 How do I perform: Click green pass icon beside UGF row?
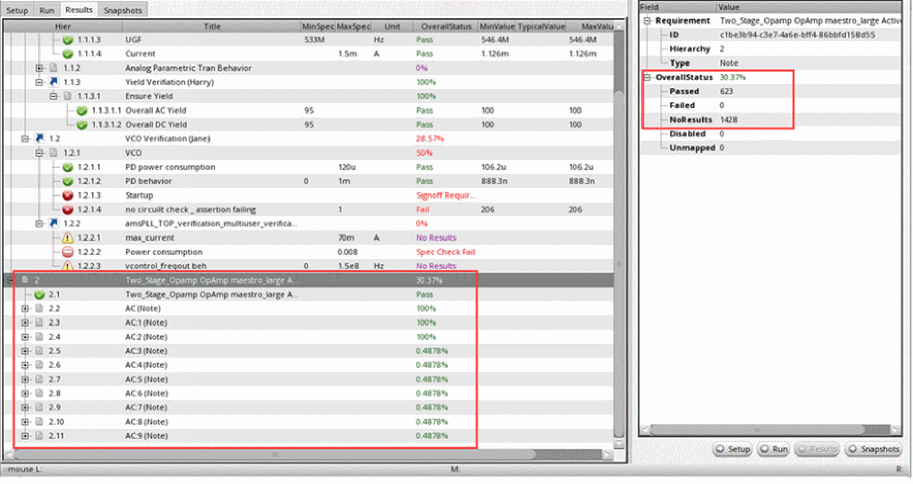[x=68, y=40]
